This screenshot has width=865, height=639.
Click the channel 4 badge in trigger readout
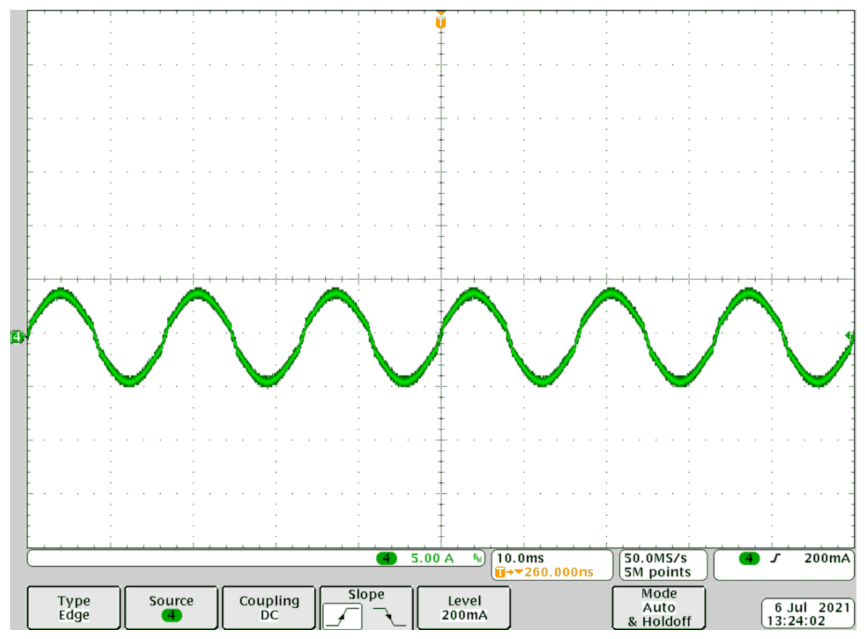[749, 558]
